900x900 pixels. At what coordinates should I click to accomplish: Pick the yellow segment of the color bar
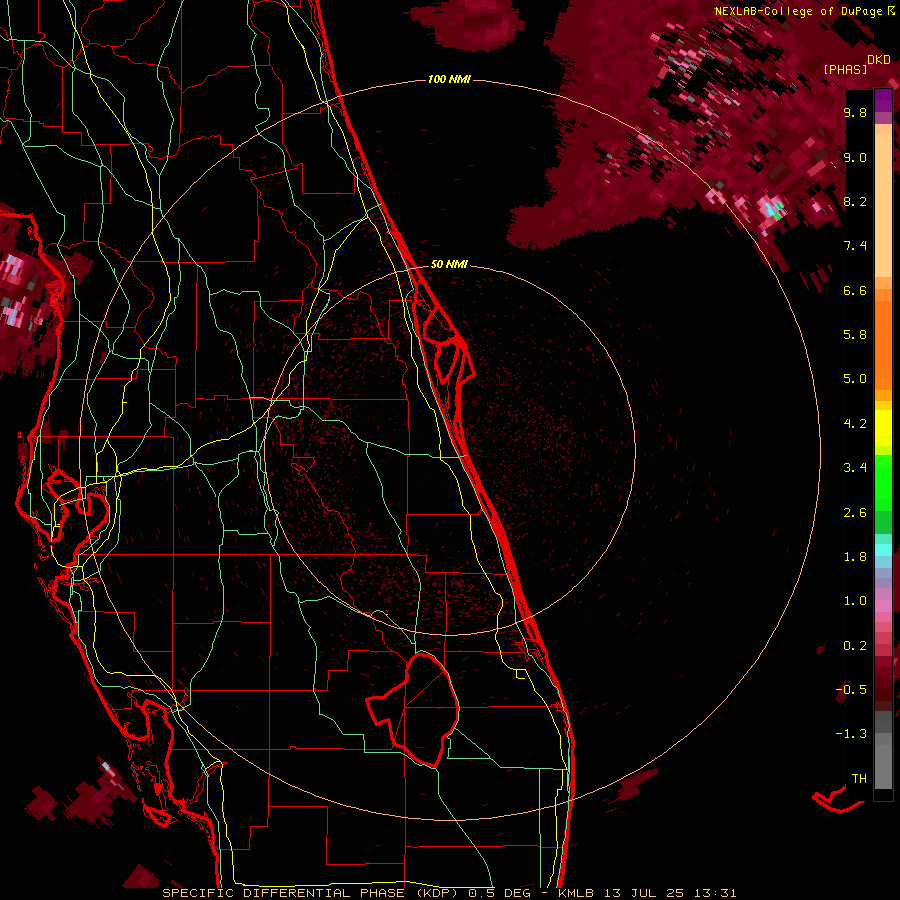tap(883, 428)
